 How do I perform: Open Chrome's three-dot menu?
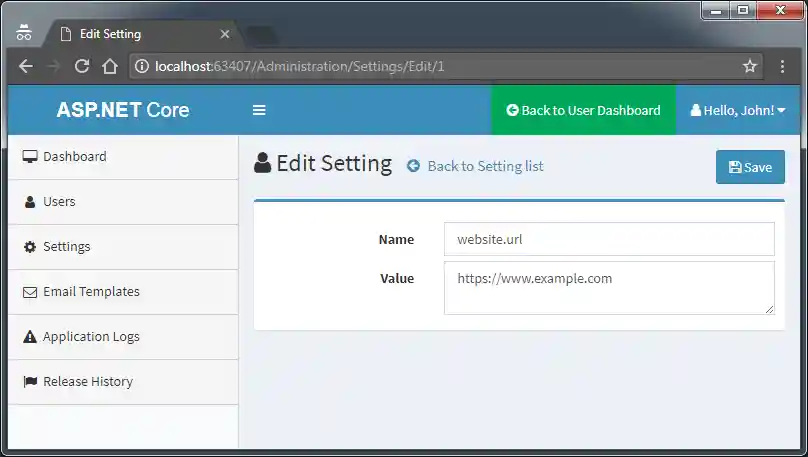(x=782, y=66)
